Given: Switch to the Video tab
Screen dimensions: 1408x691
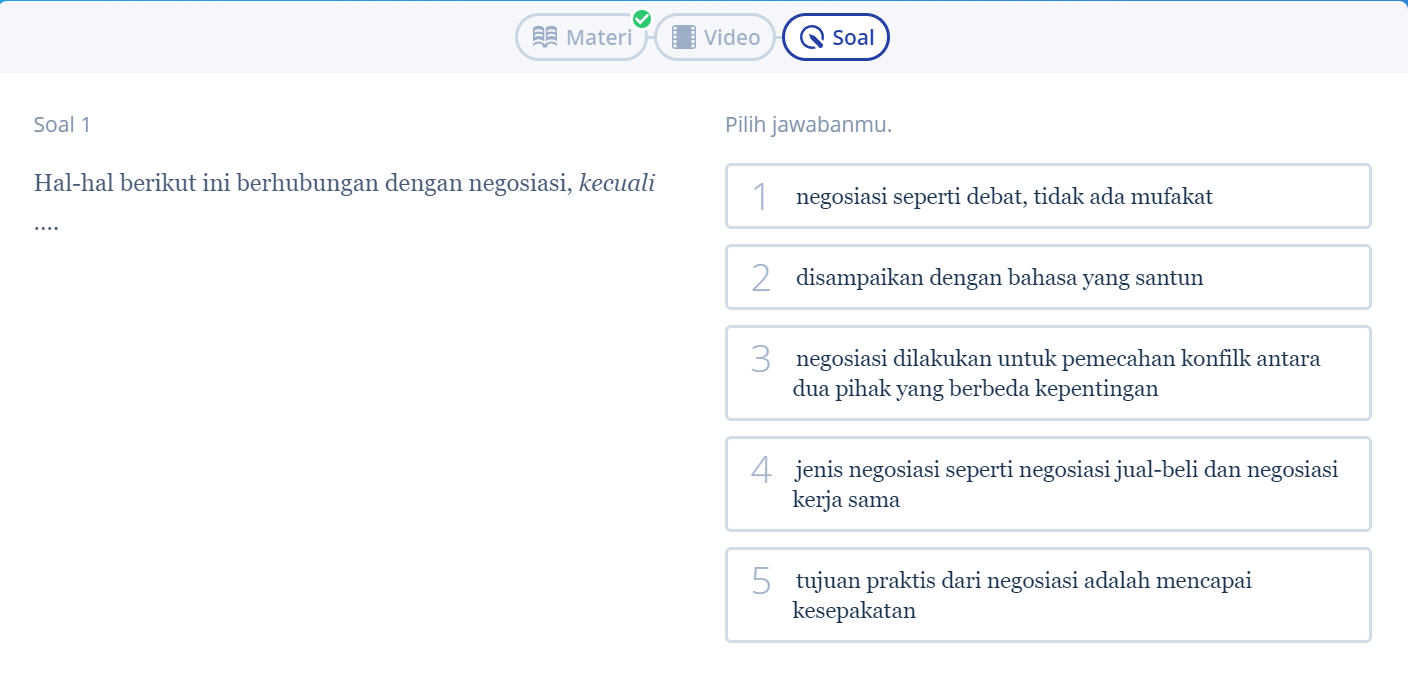Looking at the screenshot, I should pos(715,37).
